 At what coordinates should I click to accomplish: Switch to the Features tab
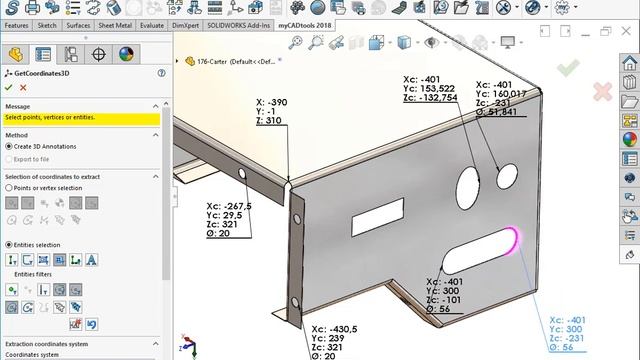tap(17, 25)
